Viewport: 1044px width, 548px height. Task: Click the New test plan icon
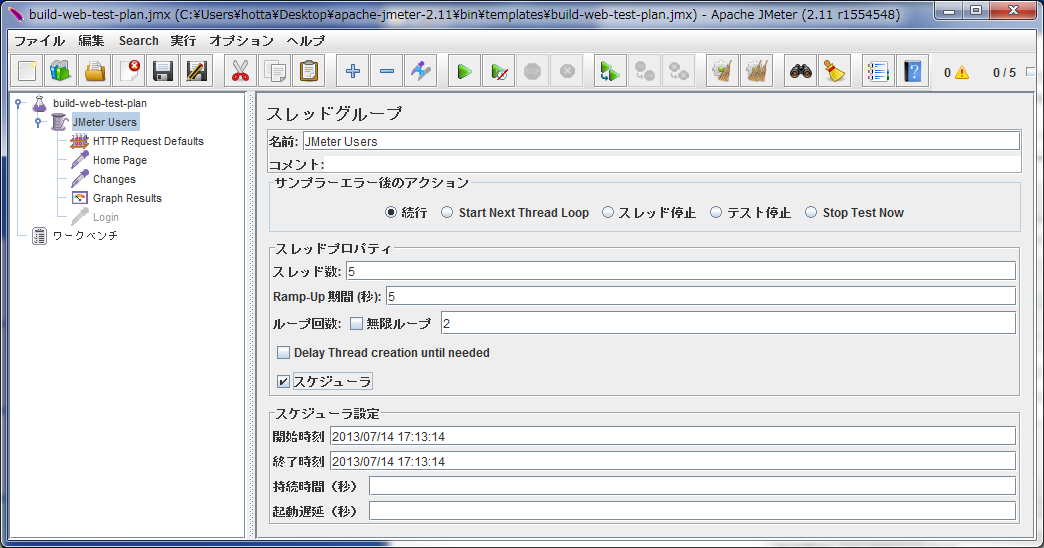pos(27,71)
